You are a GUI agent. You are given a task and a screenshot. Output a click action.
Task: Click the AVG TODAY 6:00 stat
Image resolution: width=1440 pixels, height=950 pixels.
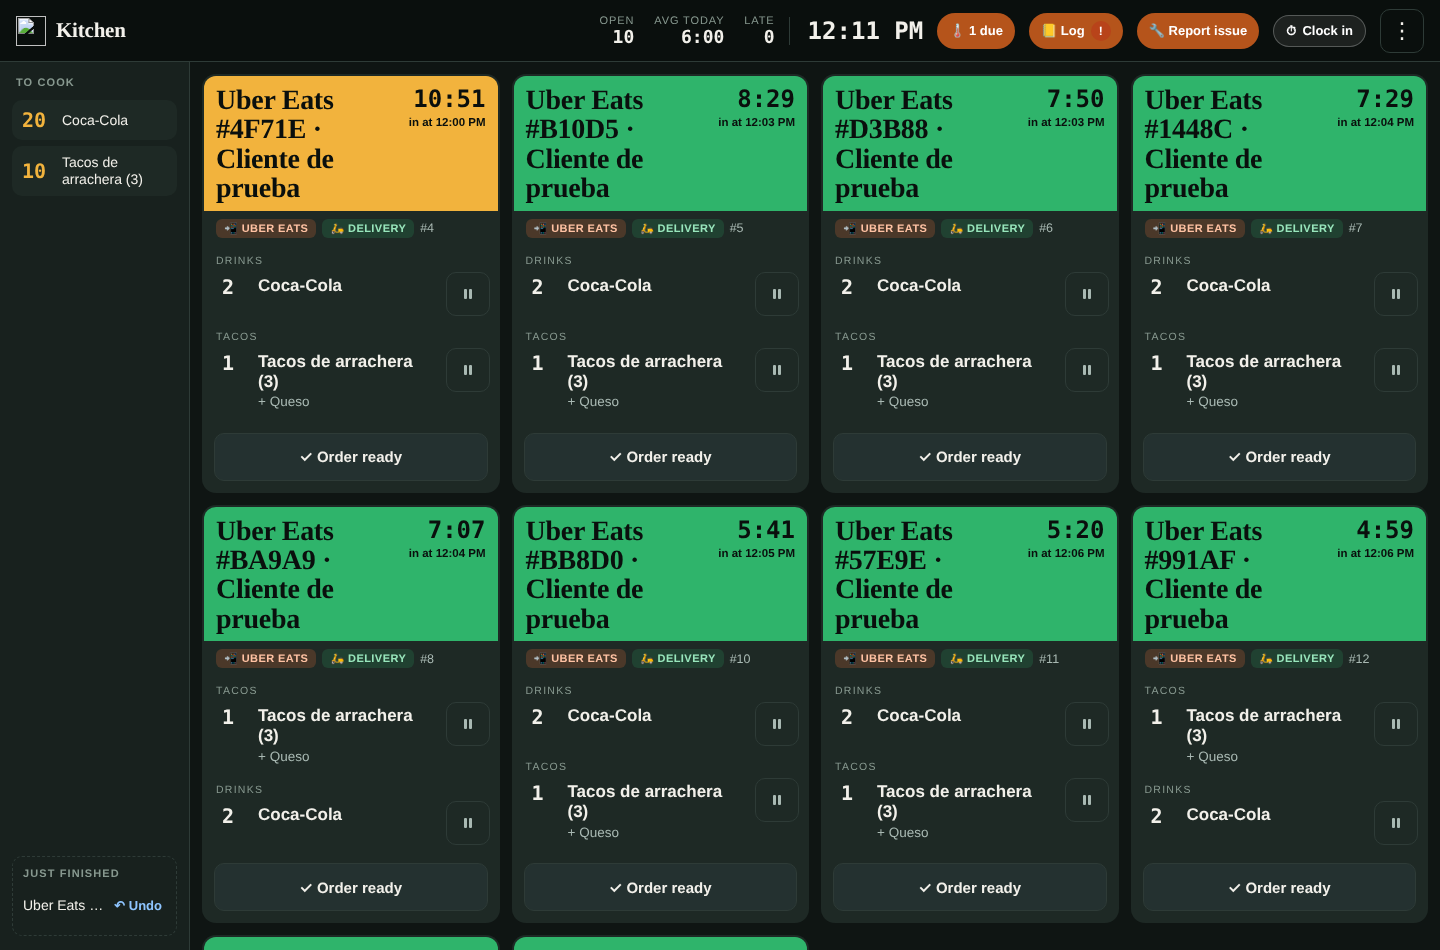(x=689, y=30)
